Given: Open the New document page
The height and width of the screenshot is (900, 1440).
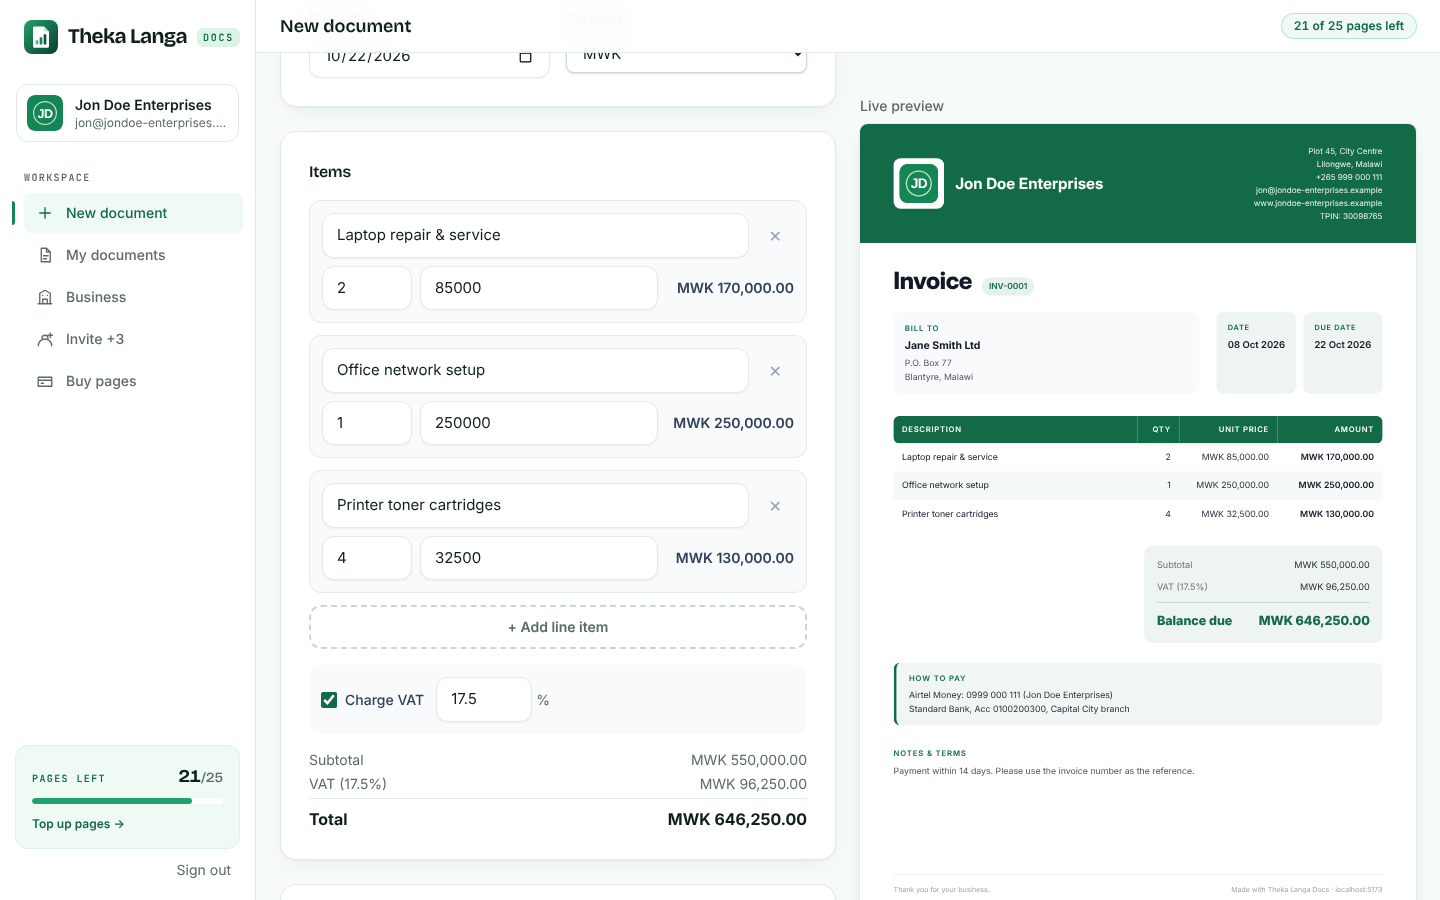Looking at the screenshot, I should coord(133,213).
